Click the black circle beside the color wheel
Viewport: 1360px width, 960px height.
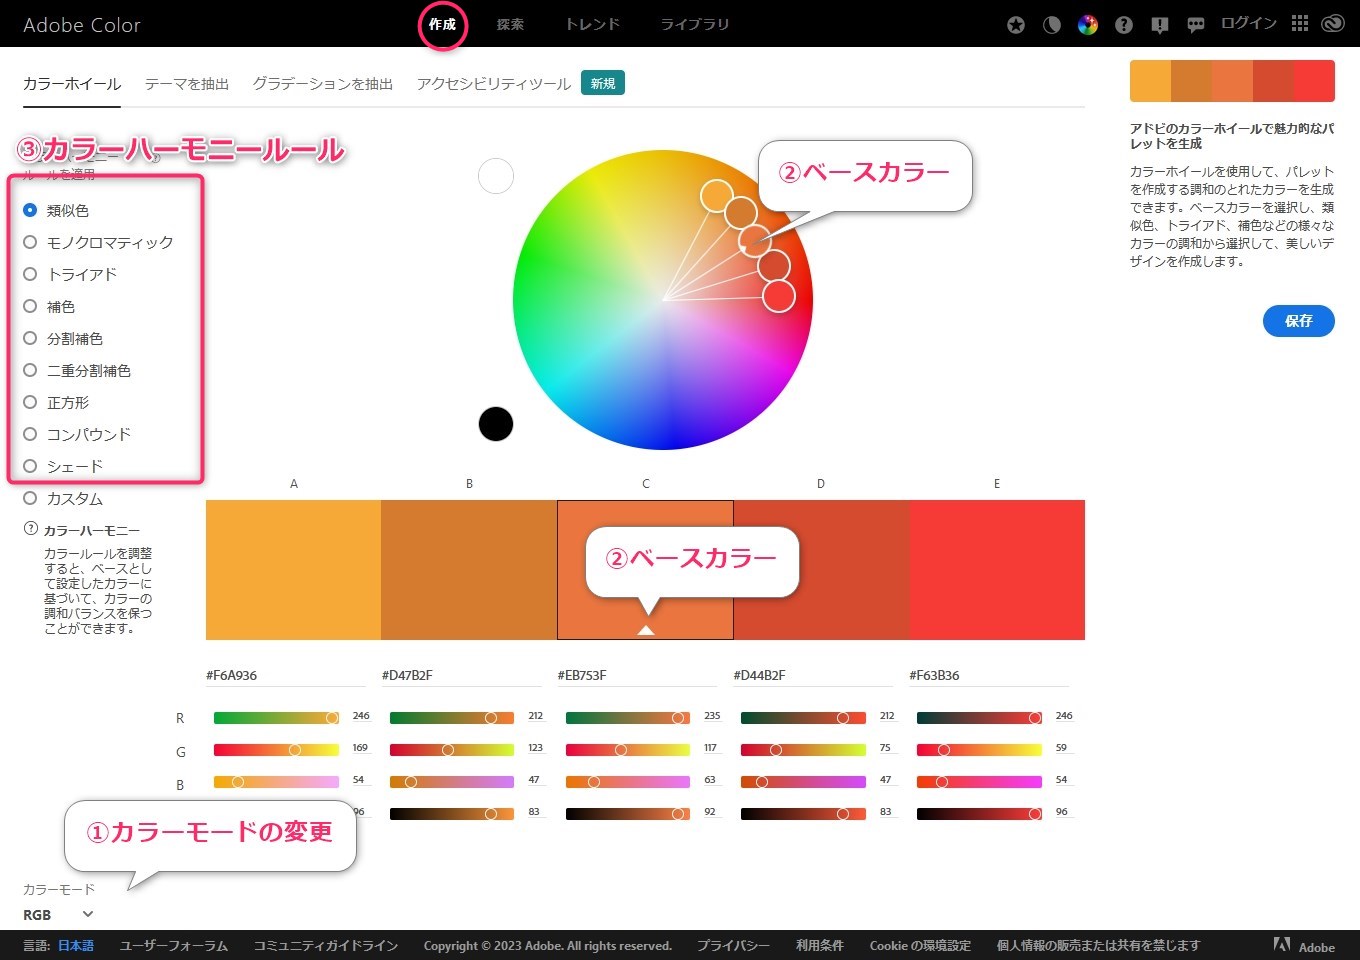496,424
